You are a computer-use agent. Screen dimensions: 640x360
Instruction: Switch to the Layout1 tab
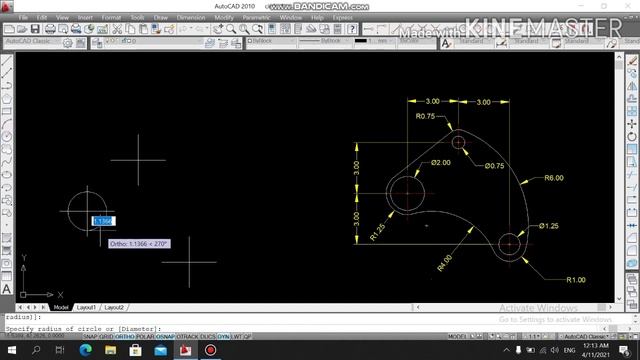pos(86,307)
